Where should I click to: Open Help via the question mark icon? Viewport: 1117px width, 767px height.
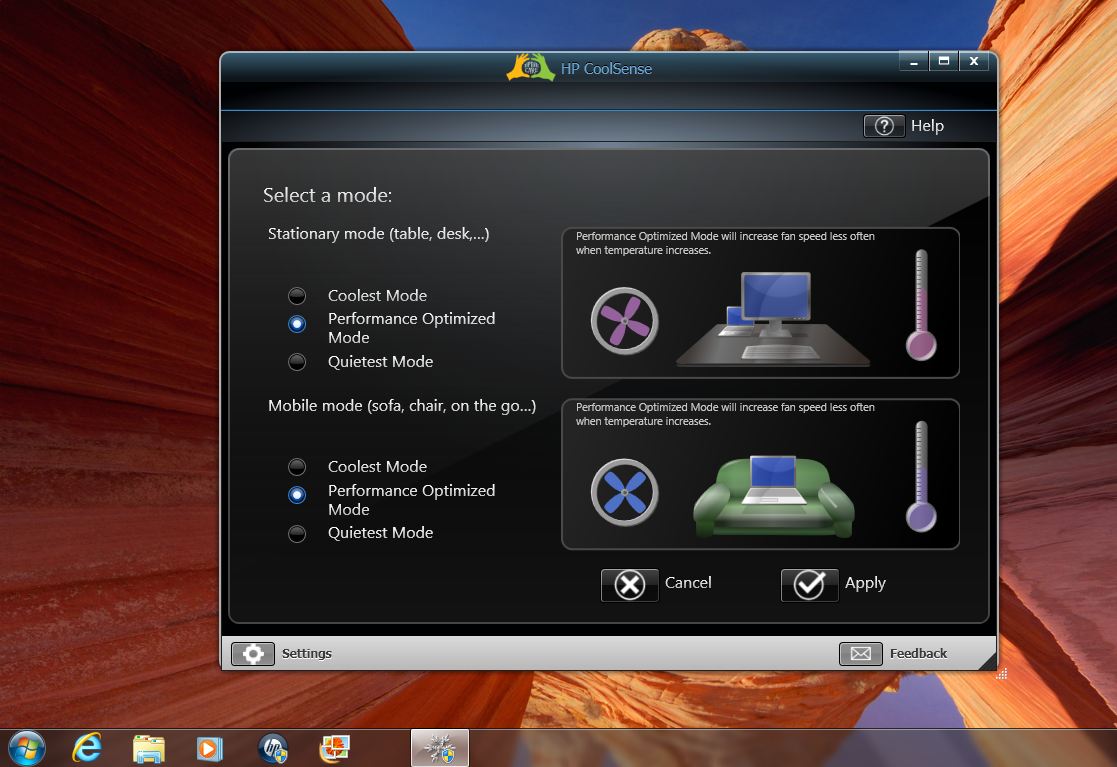click(x=884, y=126)
